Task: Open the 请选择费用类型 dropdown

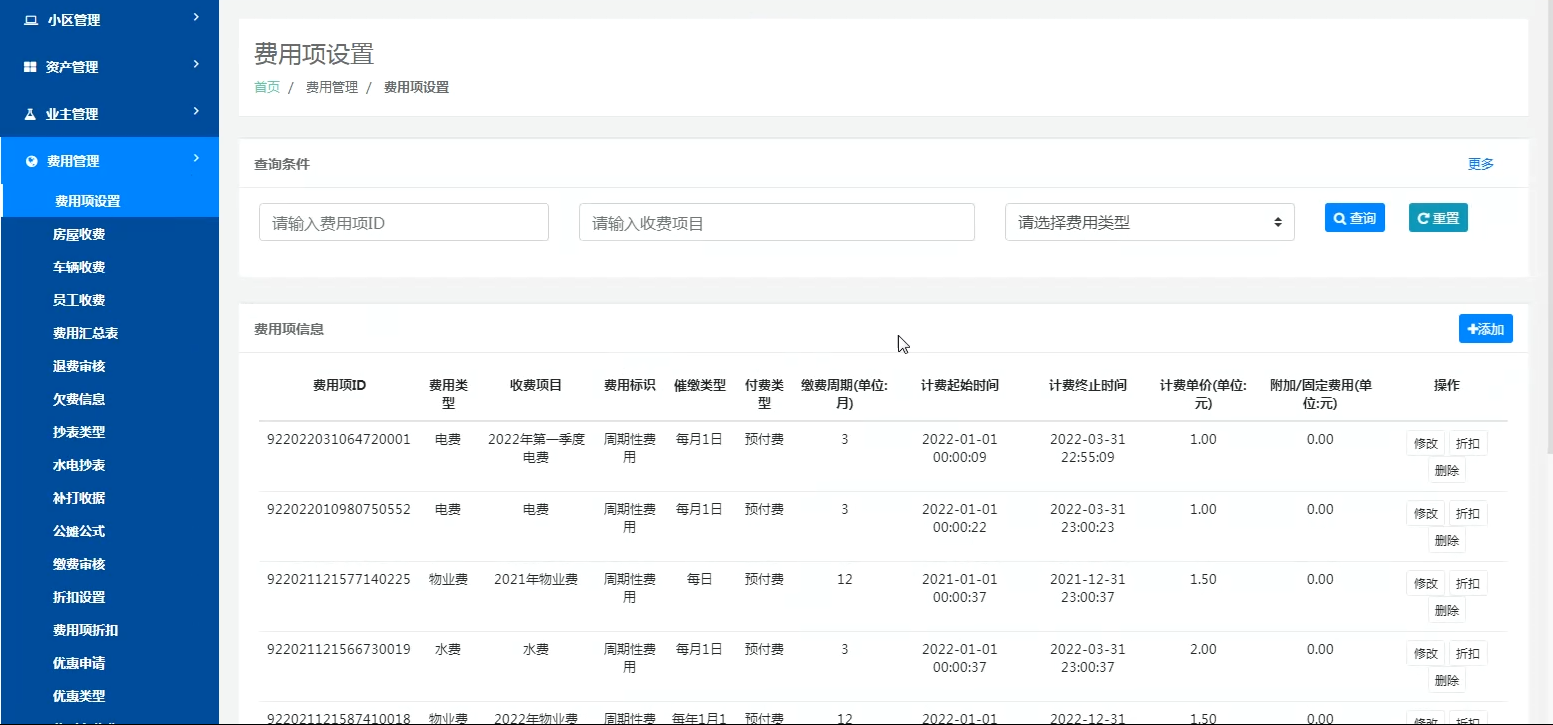Action: point(1149,222)
